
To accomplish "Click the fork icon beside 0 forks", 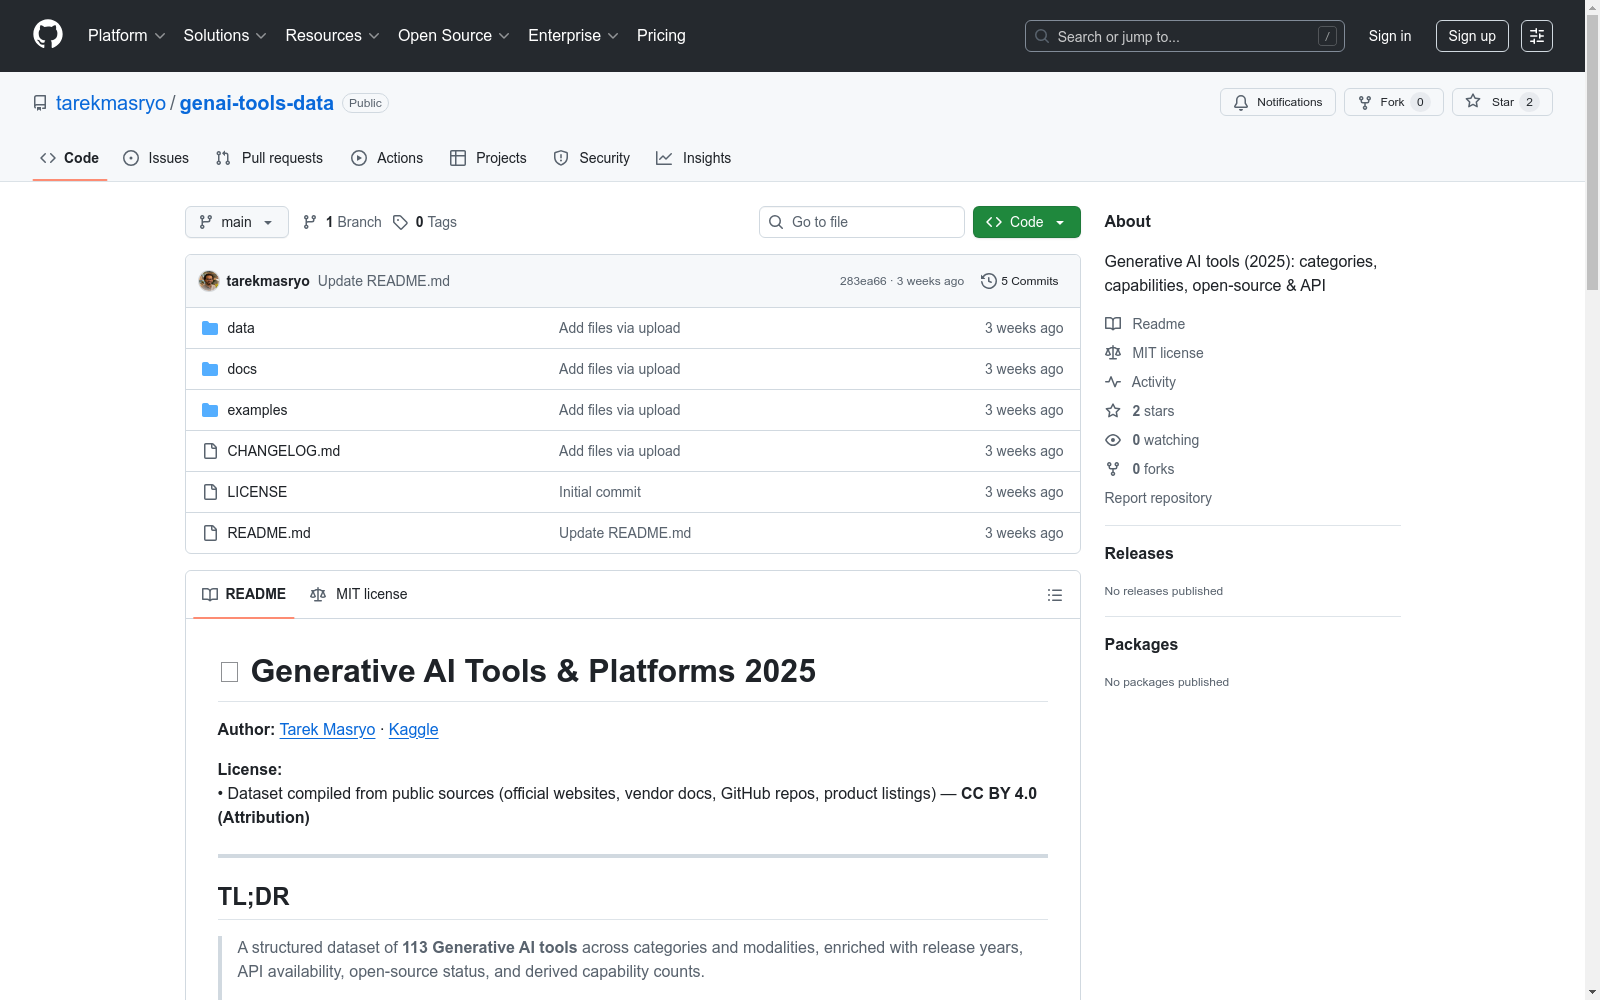I will pyautogui.click(x=1113, y=469).
